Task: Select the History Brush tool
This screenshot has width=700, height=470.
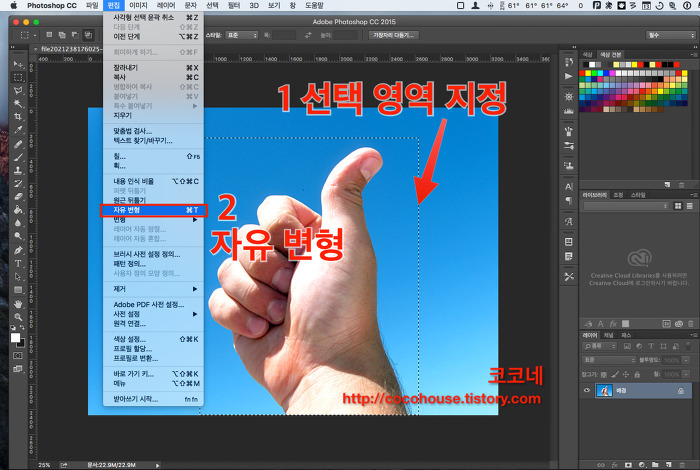Action: point(18,183)
